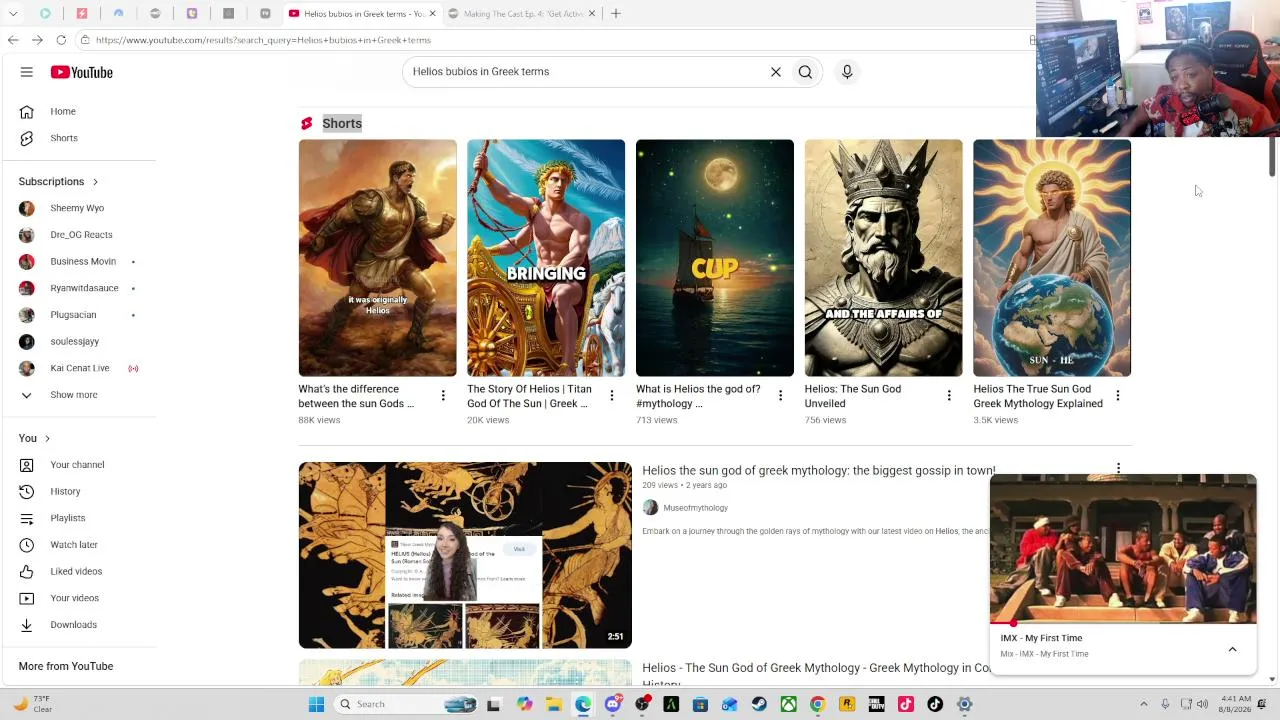Viewport: 1280px width, 720px height.
Task: Open Your channel in the sidebar
Action: click(x=78, y=465)
